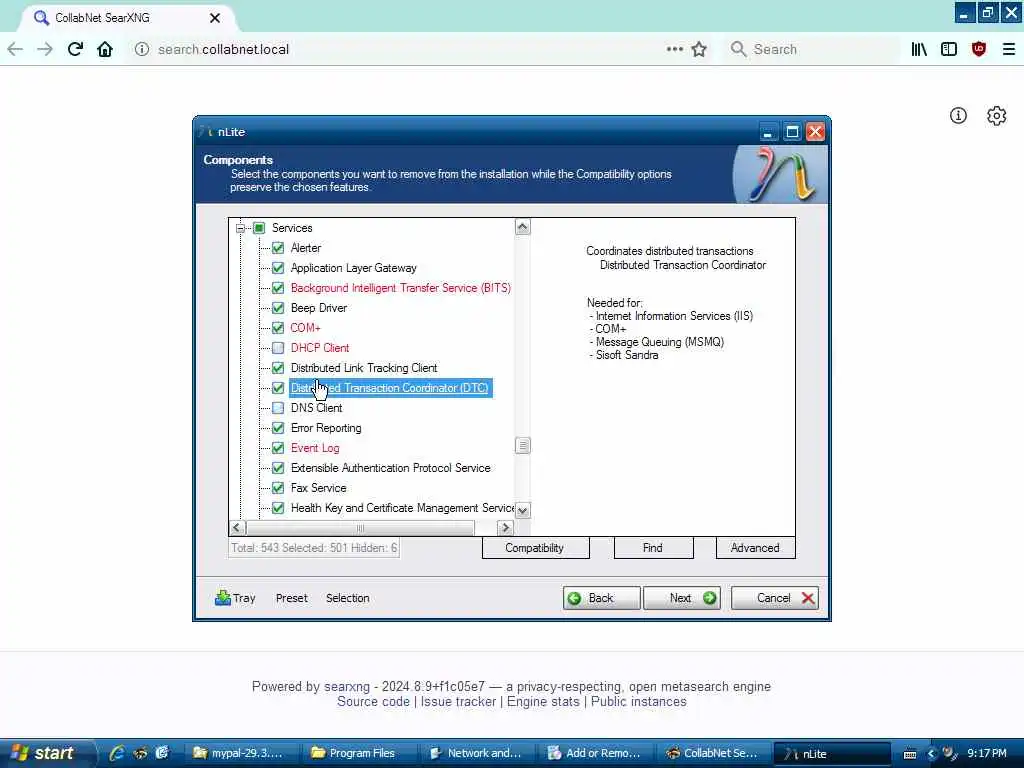The width and height of the screenshot is (1024, 768).
Task: Toggle the Application Layer Gateway checkbox
Action: pos(278,268)
